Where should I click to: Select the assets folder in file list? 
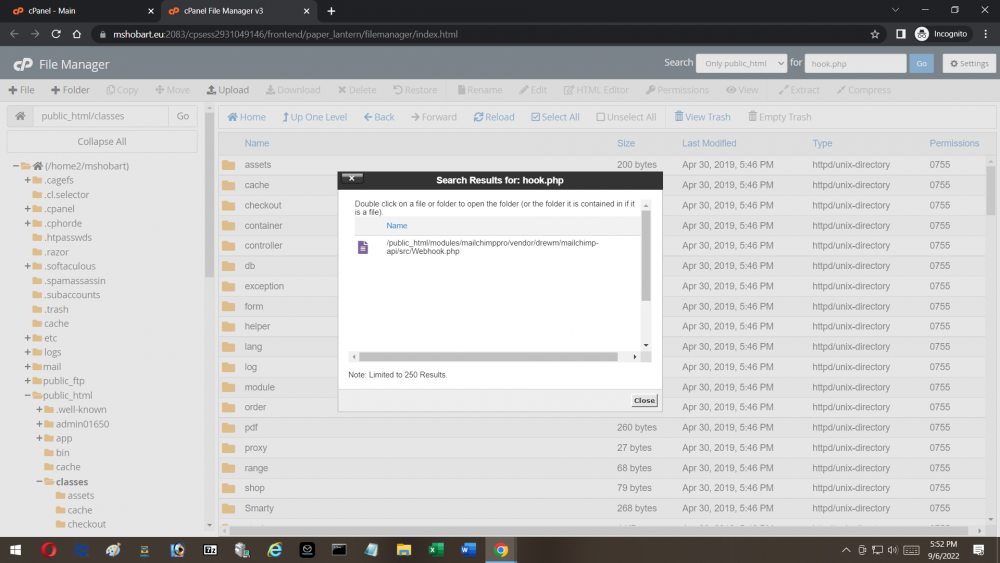tap(258, 165)
